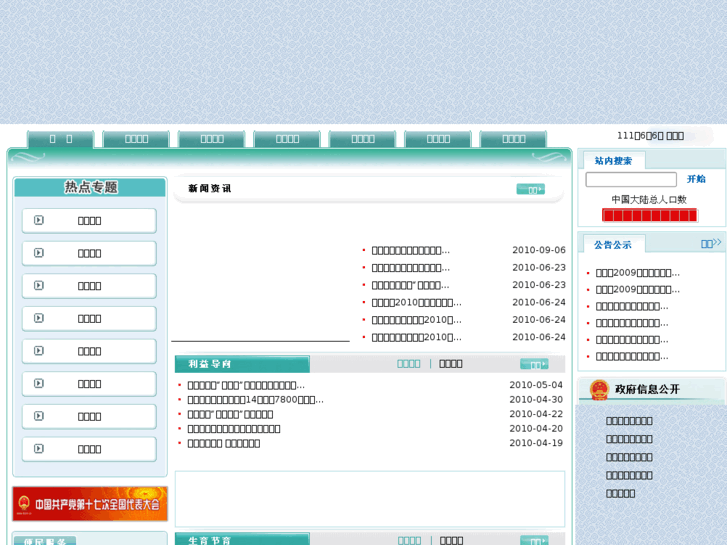727x545 pixels.
Task: Click the play icon in the last 热点专题 item
Action: click(39, 449)
